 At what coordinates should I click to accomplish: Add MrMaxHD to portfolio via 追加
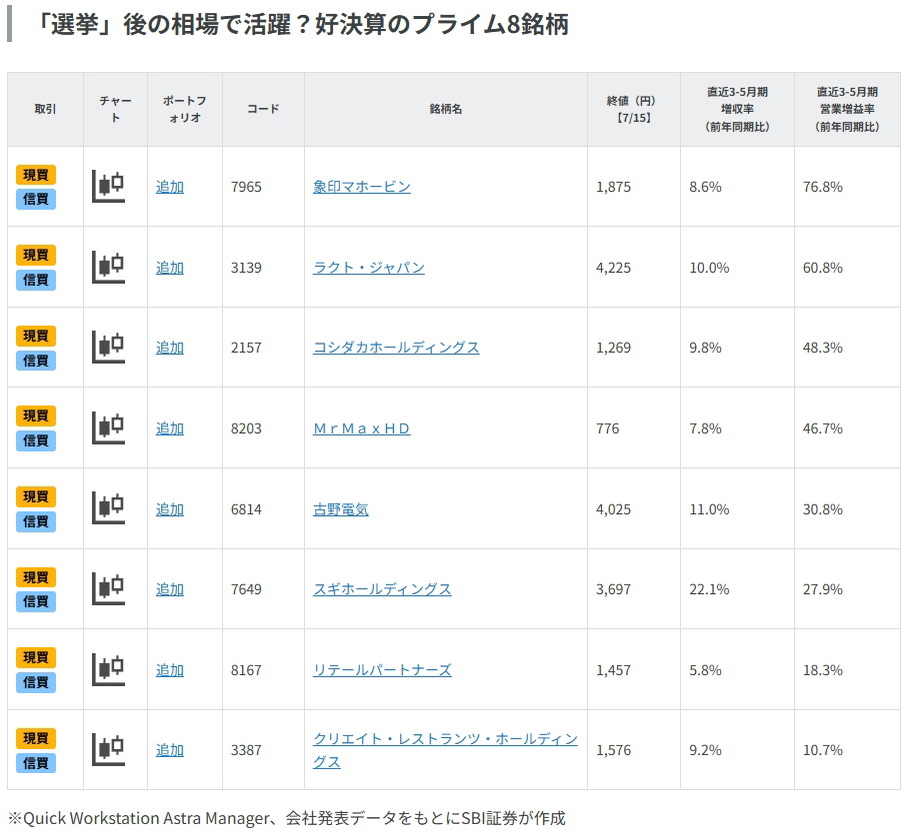click(170, 428)
